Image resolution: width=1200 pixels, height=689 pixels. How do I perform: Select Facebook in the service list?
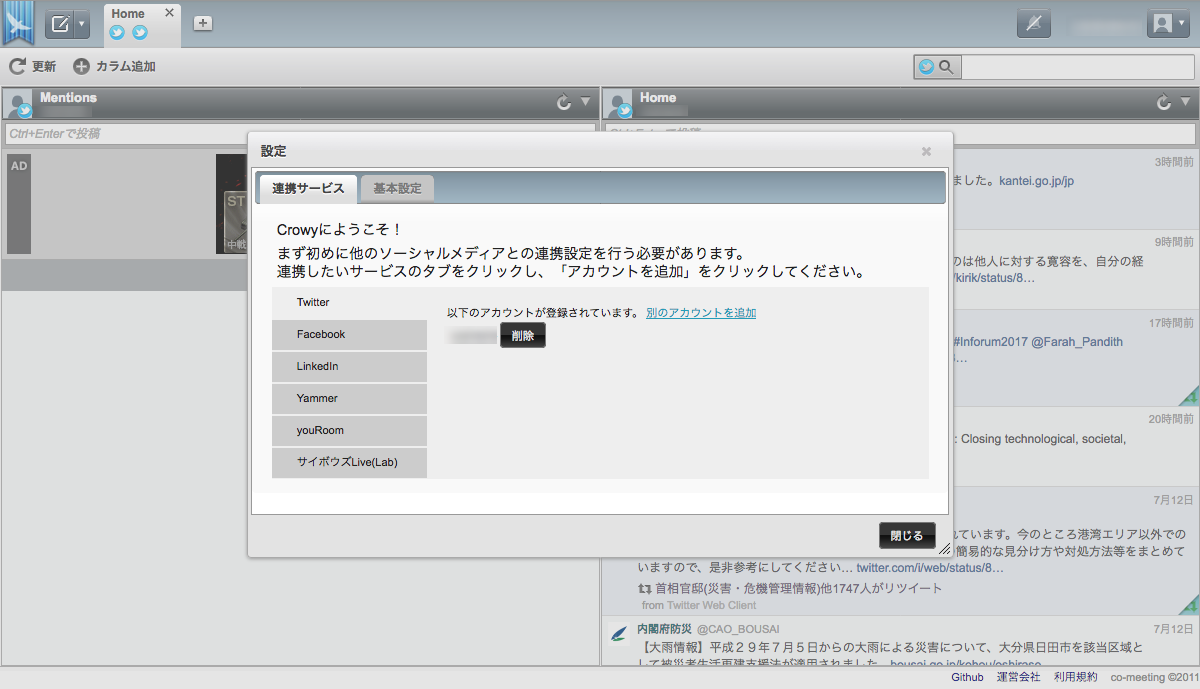(349, 334)
